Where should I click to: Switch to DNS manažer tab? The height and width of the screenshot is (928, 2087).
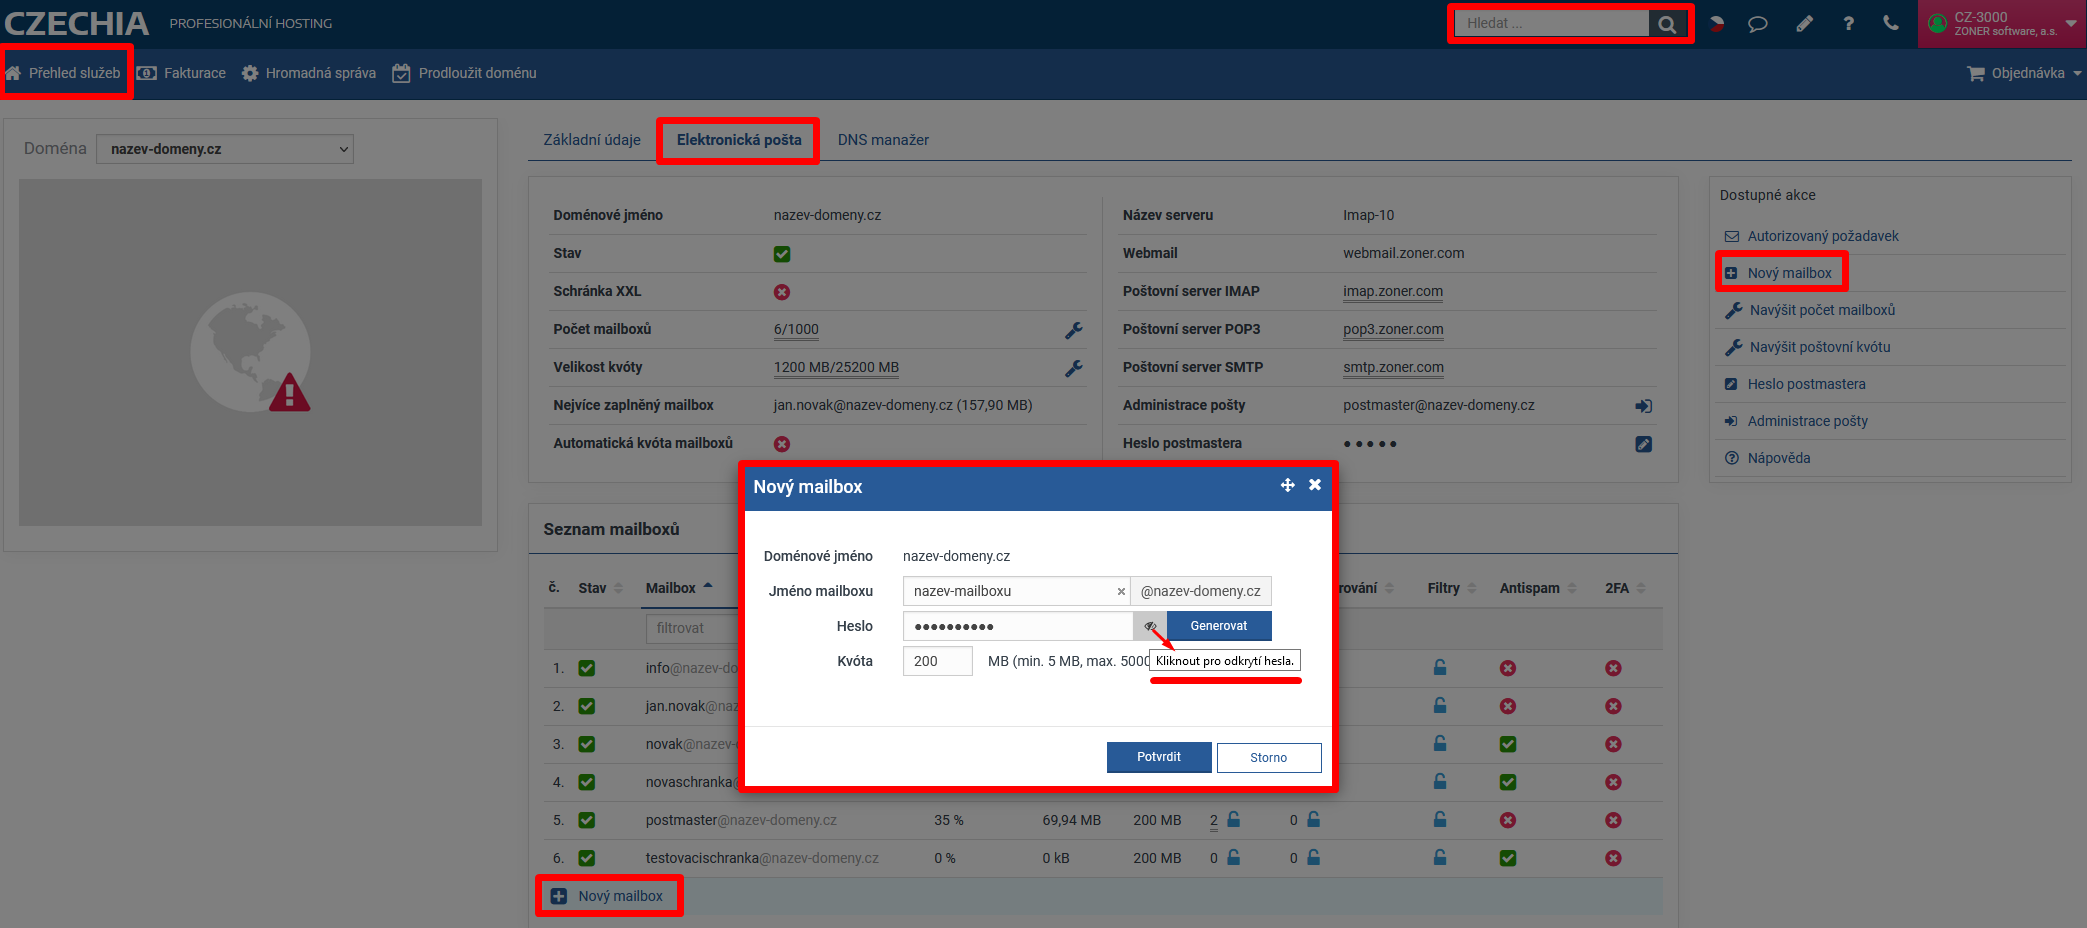click(x=883, y=140)
